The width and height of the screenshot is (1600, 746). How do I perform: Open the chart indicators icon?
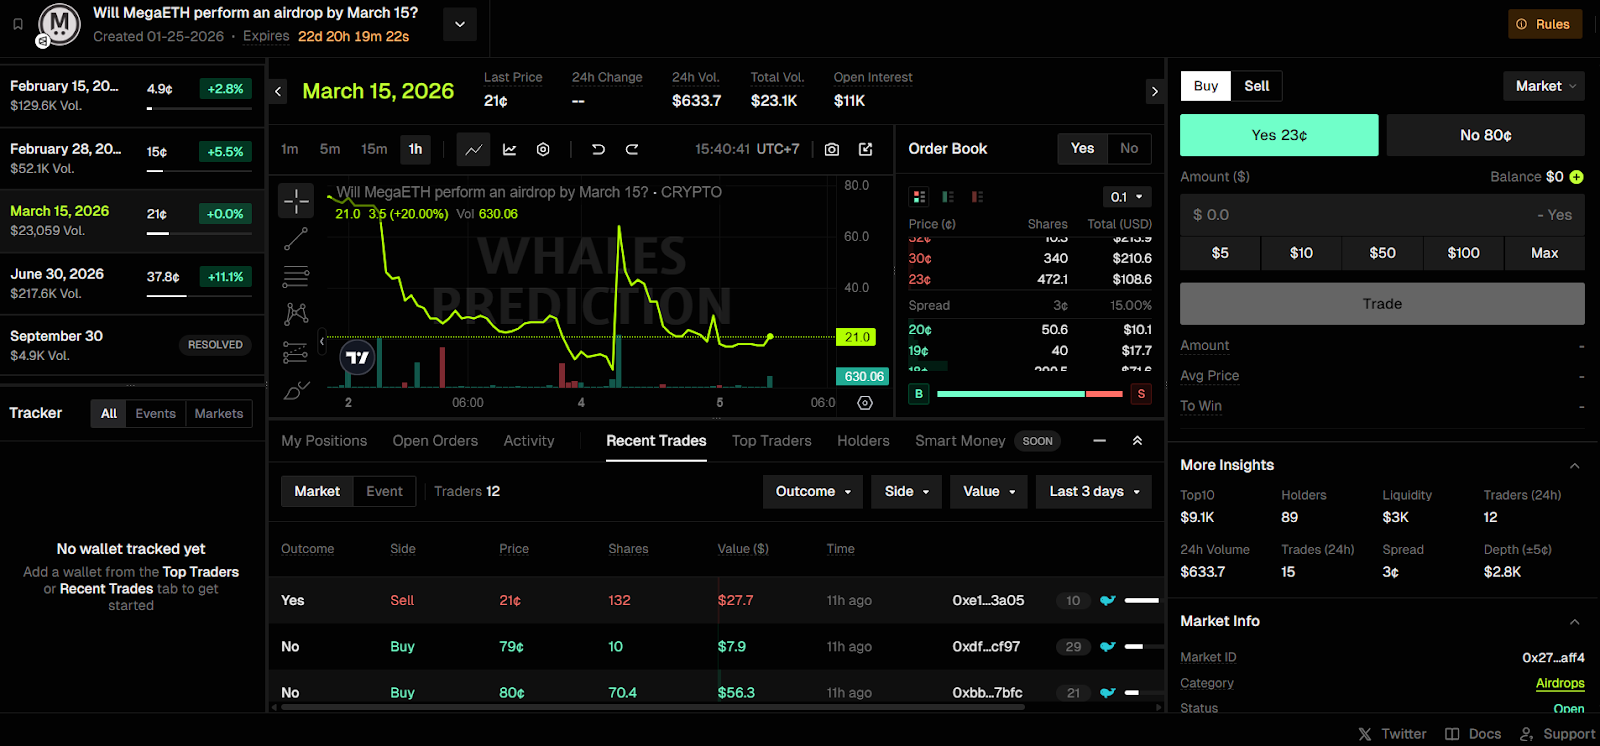pyautogui.click(x=510, y=149)
